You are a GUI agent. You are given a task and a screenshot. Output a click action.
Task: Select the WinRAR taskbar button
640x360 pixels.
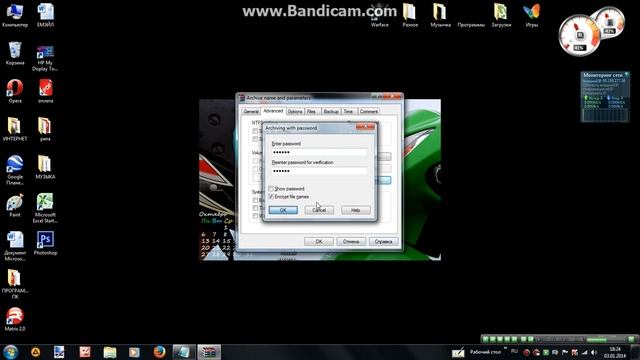[209, 352]
